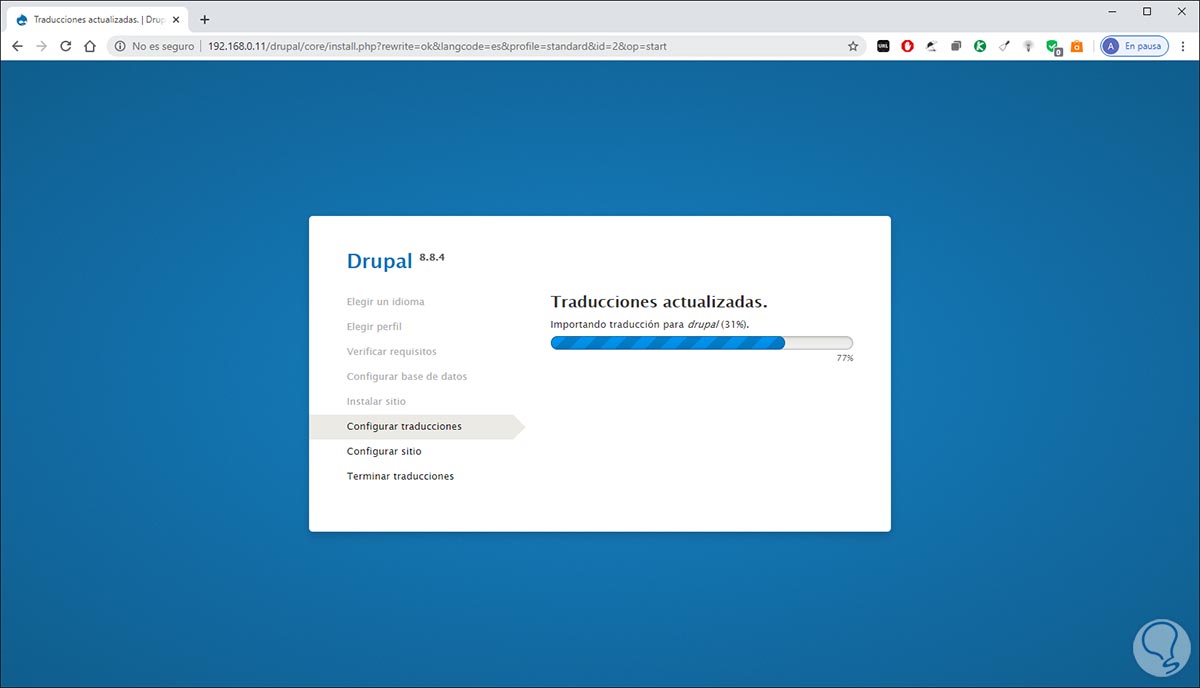Open the green shield extension
Viewport: 1200px width, 688px height.
(1053, 46)
